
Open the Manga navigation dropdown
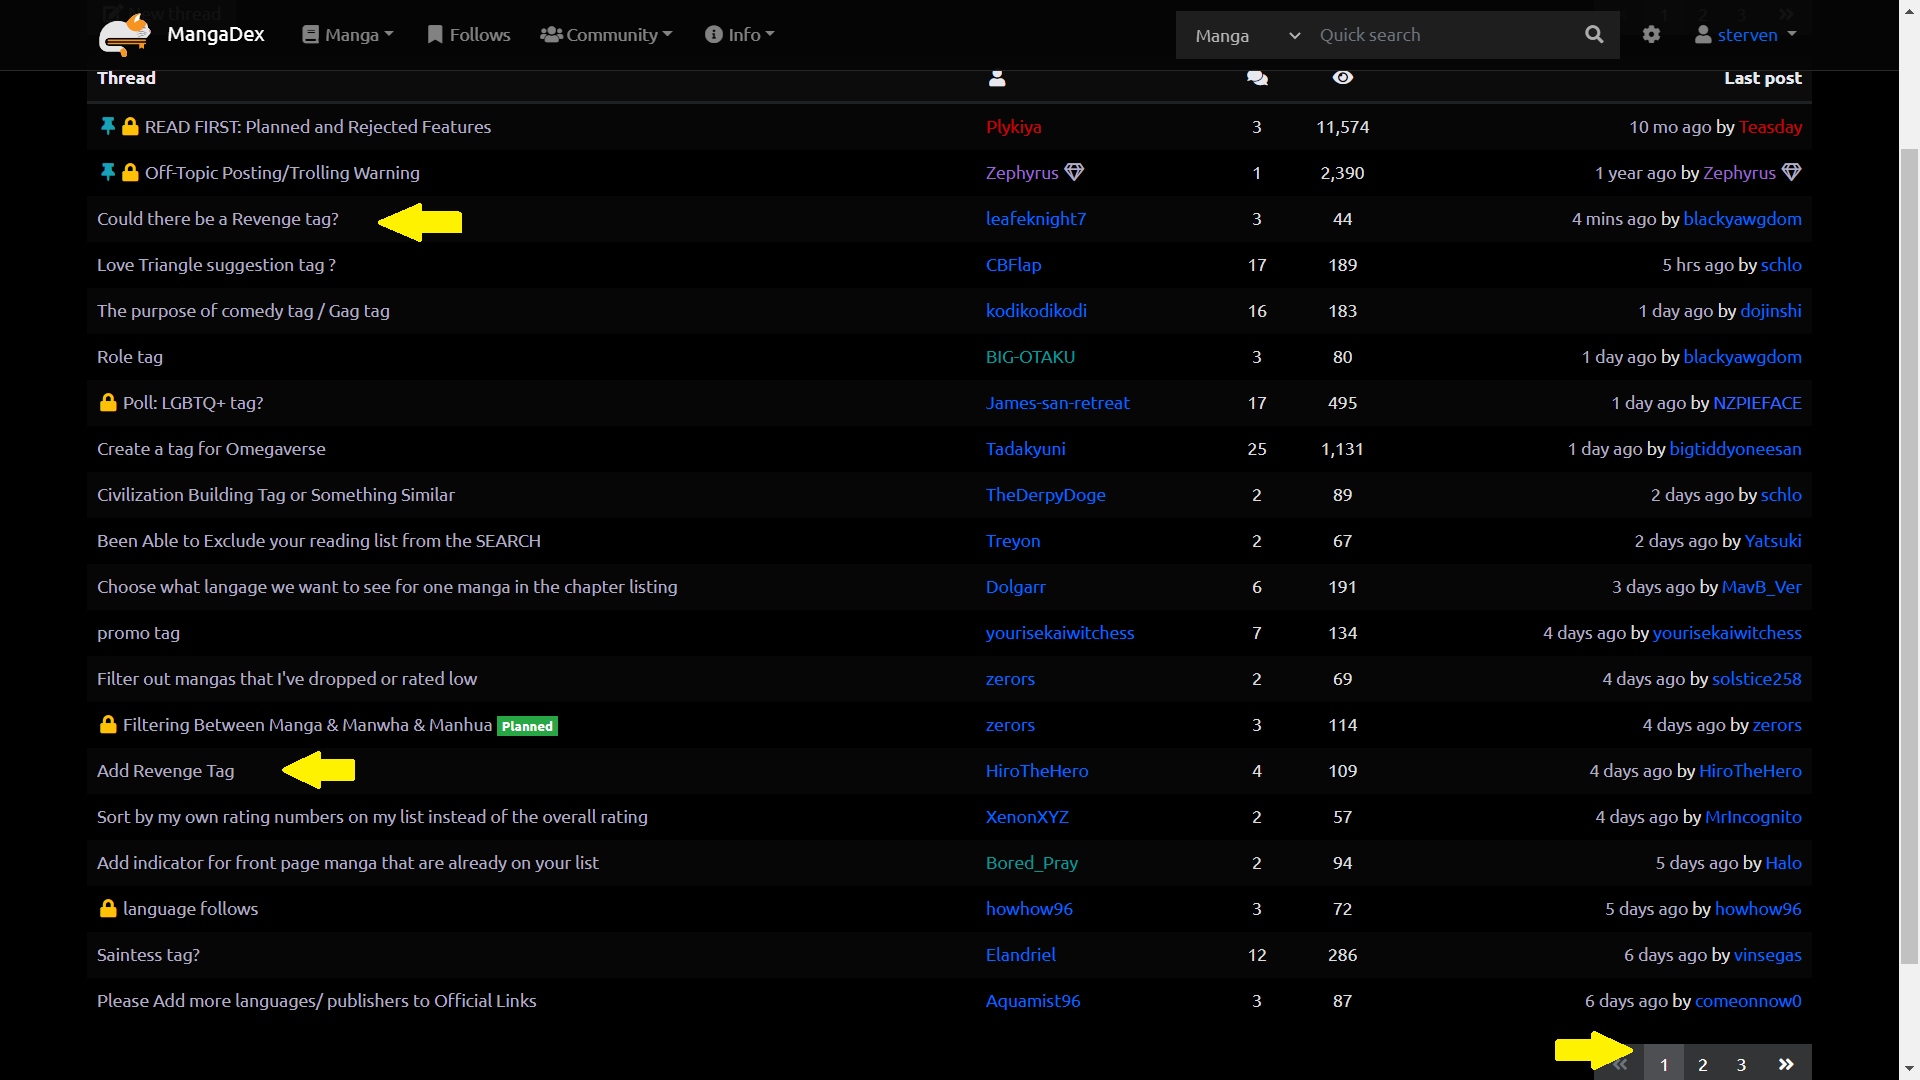coord(348,35)
